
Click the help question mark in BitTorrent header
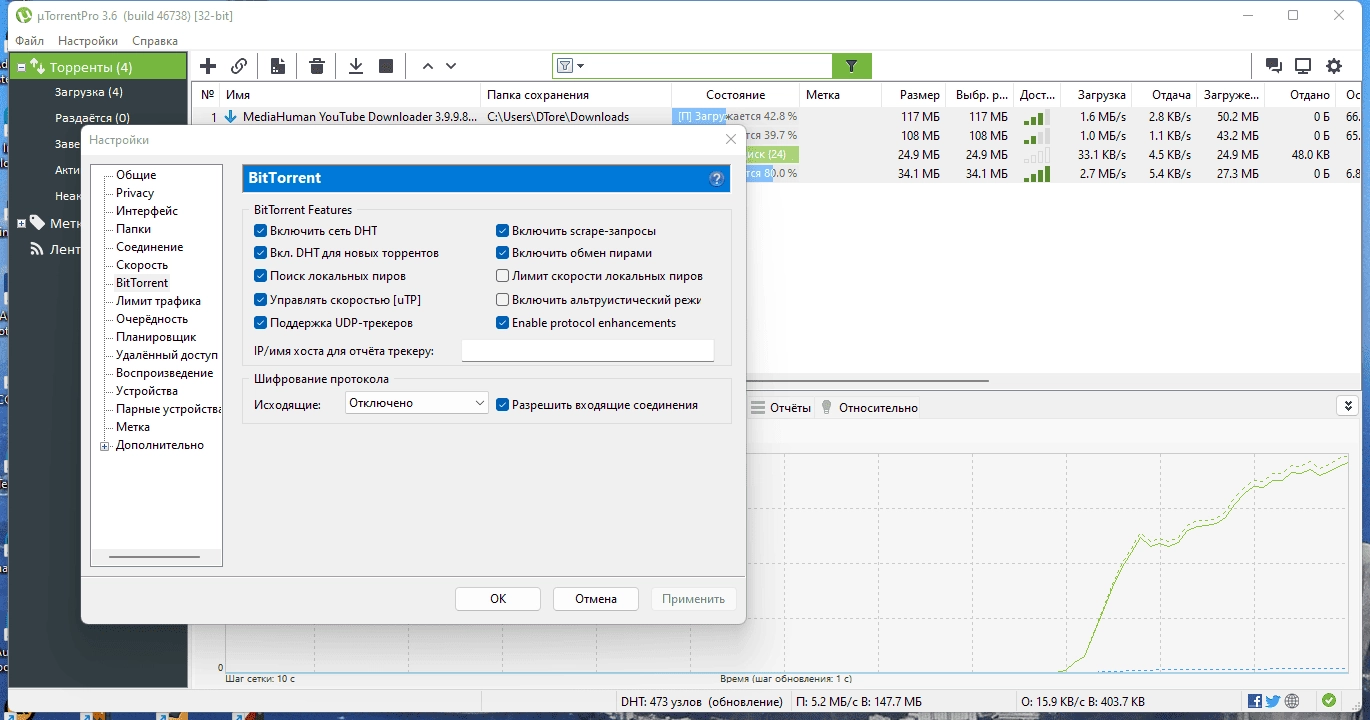tap(716, 179)
